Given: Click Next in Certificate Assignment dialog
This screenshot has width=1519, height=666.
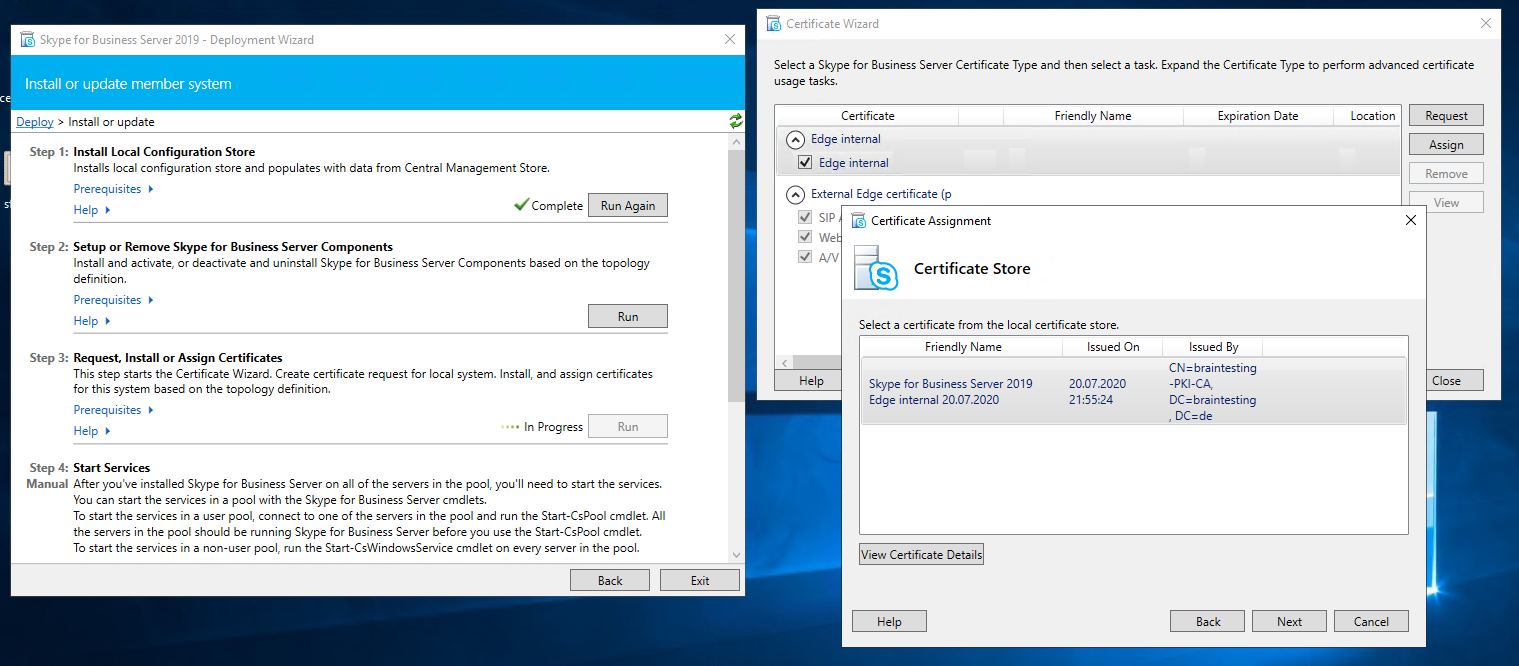Looking at the screenshot, I should tap(1289, 621).
